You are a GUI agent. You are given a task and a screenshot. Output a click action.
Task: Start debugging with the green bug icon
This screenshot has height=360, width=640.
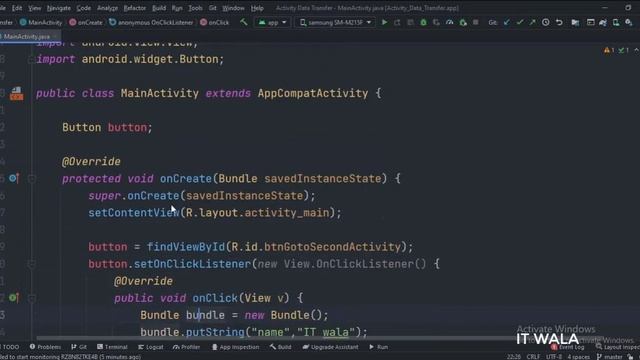click(x=423, y=22)
